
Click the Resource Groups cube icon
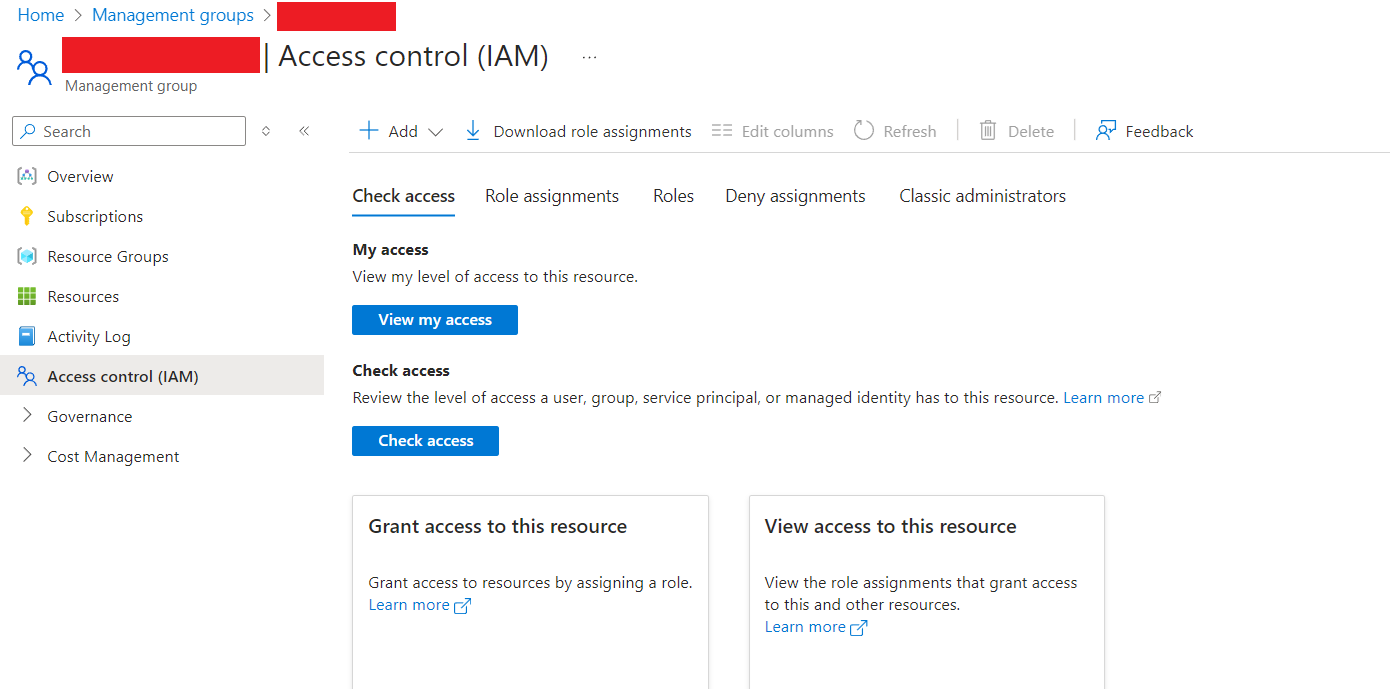coord(27,256)
